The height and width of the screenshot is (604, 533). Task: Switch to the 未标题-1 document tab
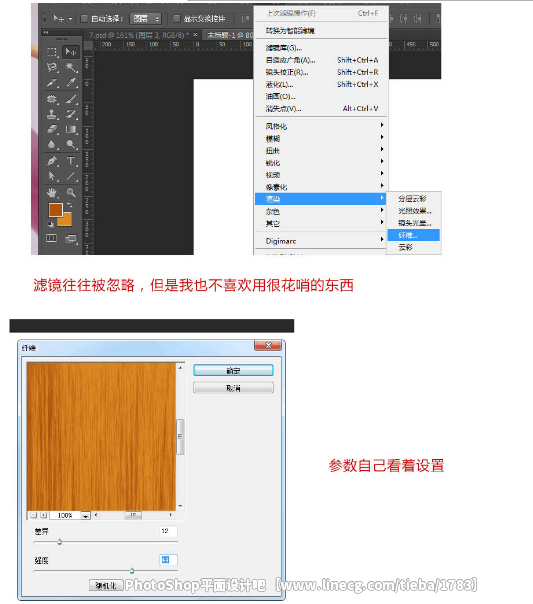229,35
